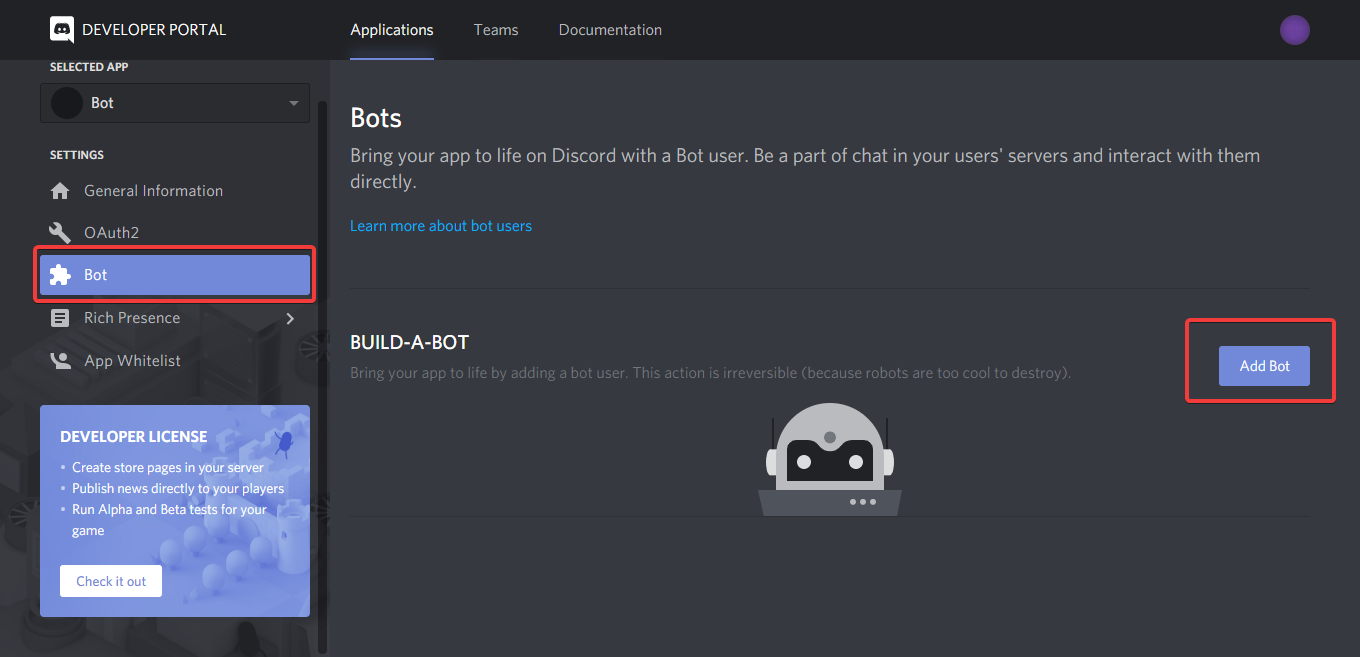Open the Teams tab
The height and width of the screenshot is (657, 1360).
point(496,30)
